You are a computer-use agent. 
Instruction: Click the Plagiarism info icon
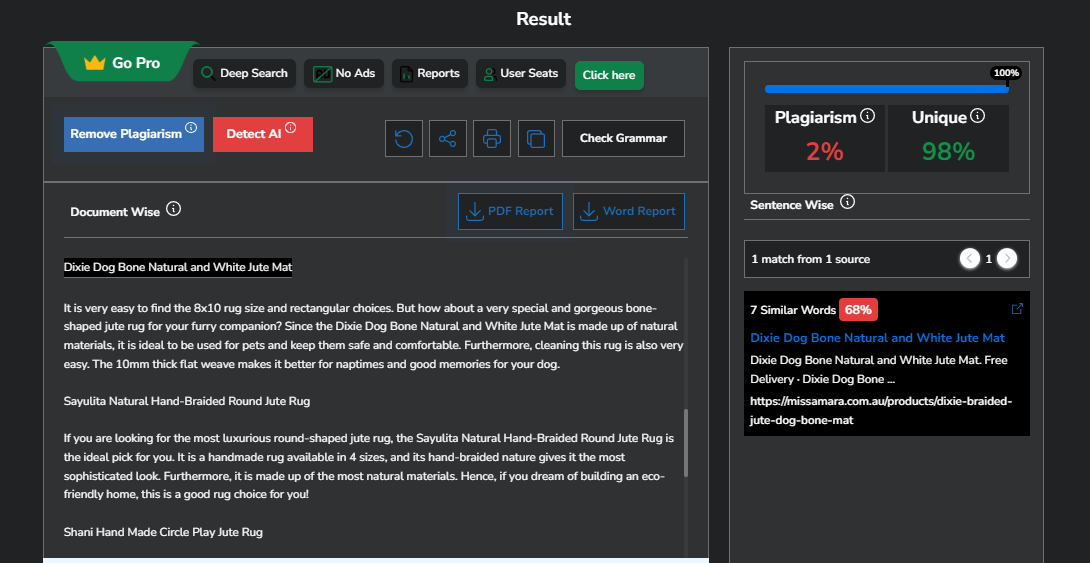click(x=868, y=115)
